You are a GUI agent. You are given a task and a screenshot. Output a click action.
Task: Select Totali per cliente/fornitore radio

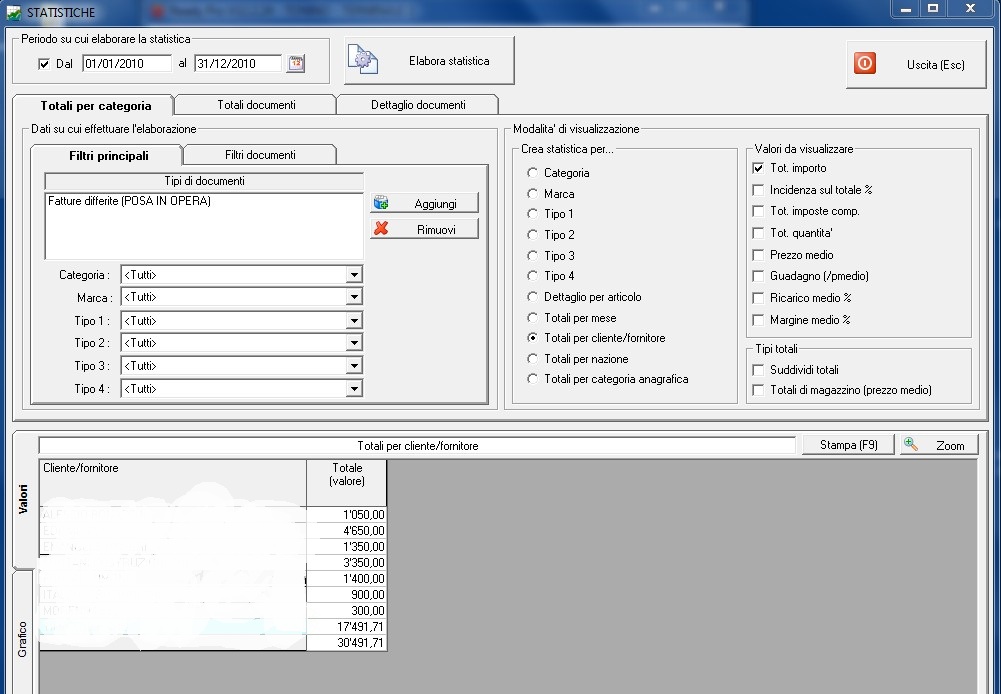coord(532,338)
